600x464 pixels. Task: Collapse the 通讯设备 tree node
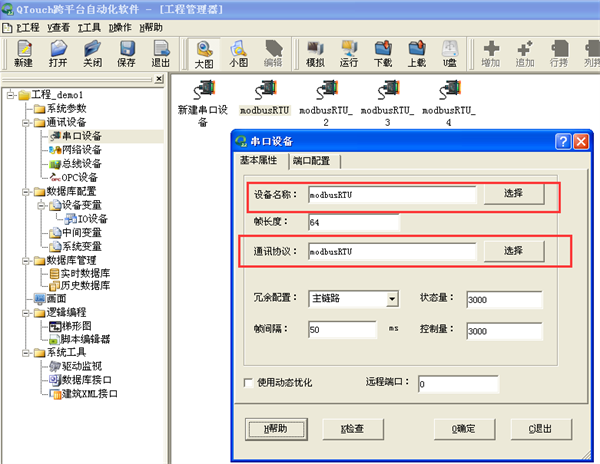tap(26, 122)
